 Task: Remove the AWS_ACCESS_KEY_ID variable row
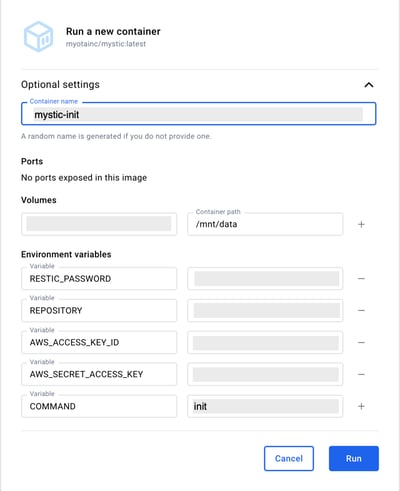click(x=361, y=343)
